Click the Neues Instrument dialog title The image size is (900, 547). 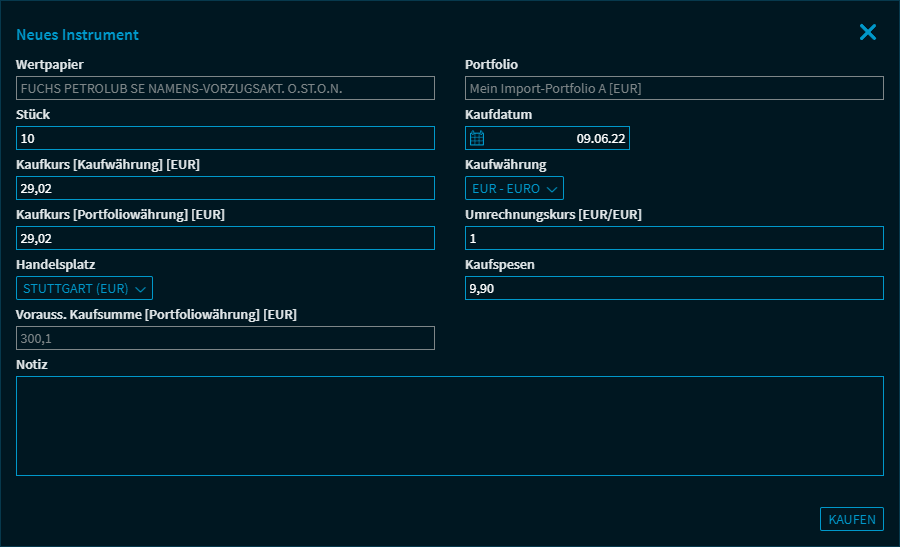(77, 35)
